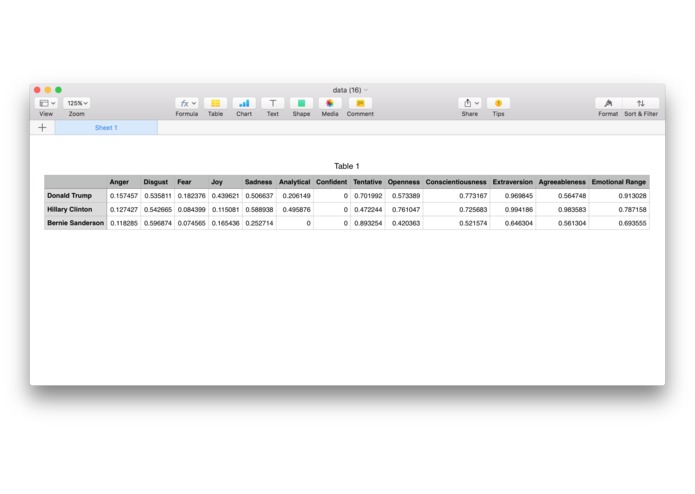Select the Agreeableness column header

point(562,182)
